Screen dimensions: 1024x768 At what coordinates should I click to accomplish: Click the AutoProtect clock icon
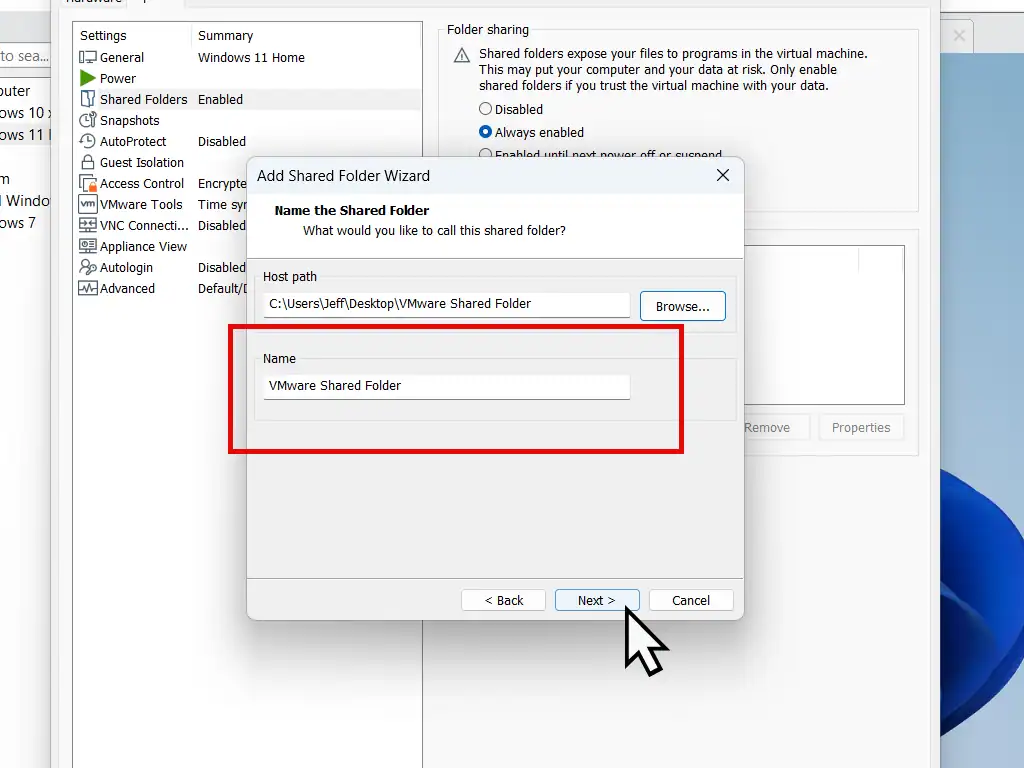(x=88, y=141)
